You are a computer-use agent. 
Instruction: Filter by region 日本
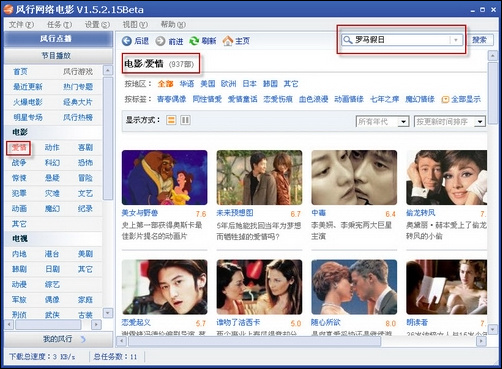pyautogui.click(x=249, y=84)
